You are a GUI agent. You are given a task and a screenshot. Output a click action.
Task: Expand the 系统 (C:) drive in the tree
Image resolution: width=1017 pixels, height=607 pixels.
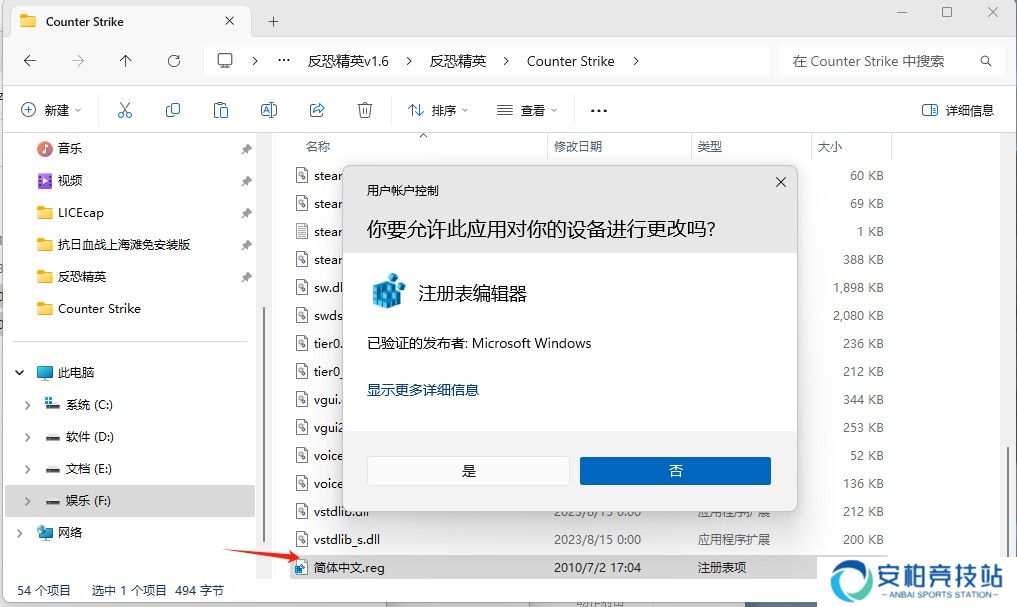pos(27,405)
